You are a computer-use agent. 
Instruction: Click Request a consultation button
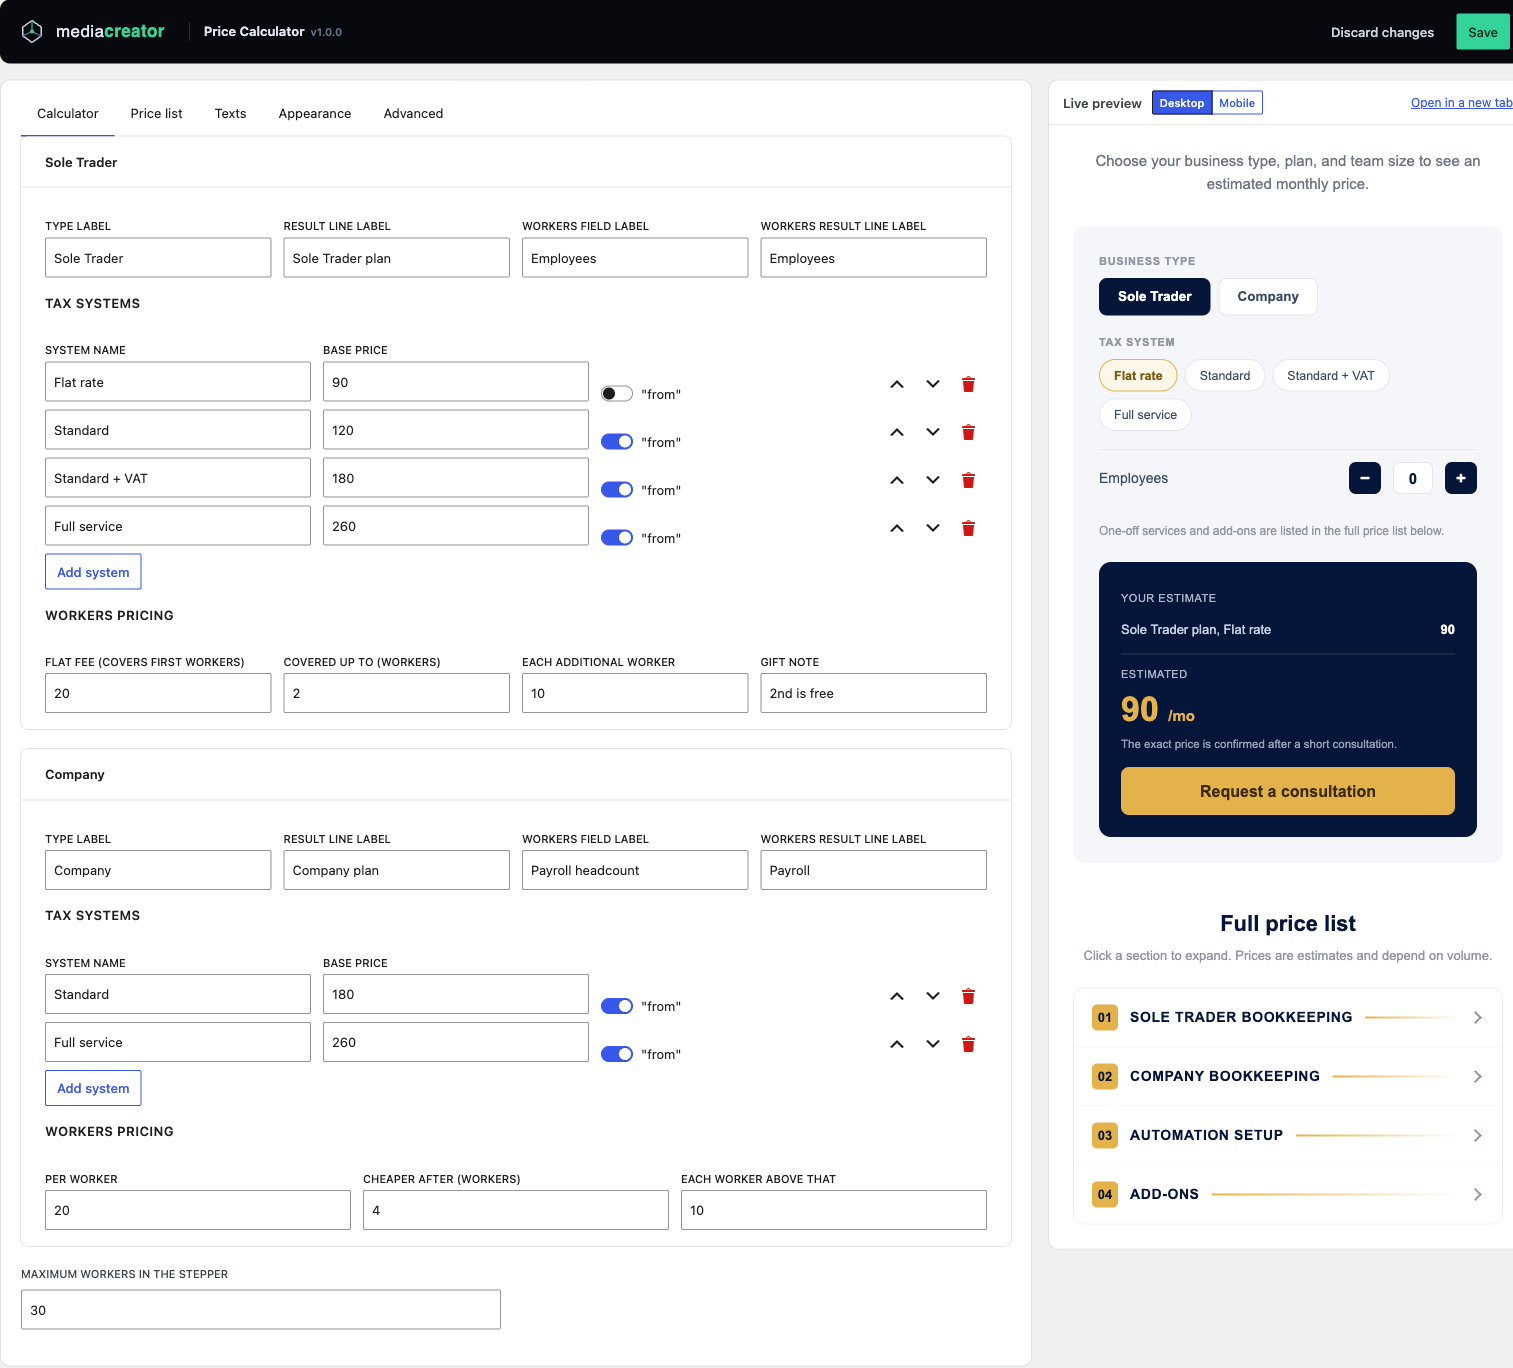coord(1288,791)
